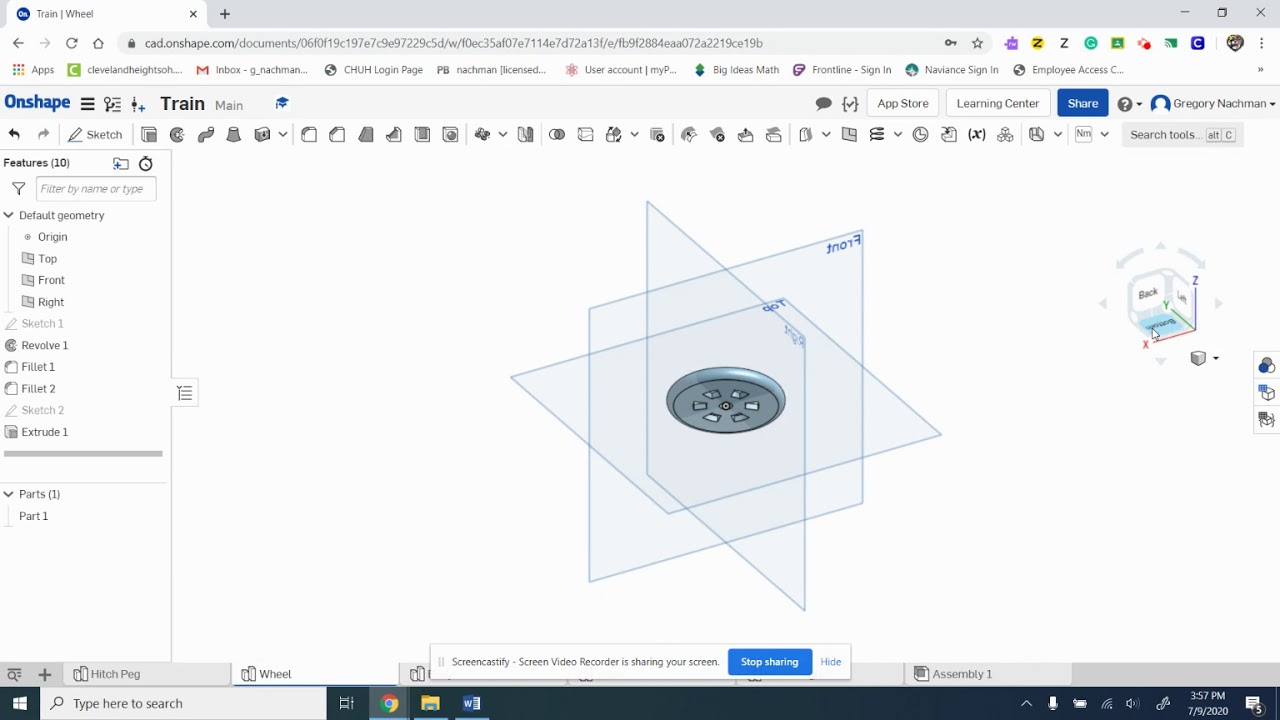Open the Onshape hamburger menu
Image resolution: width=1280 pixels, height=720 pixels.
click(x=88, y=104)
